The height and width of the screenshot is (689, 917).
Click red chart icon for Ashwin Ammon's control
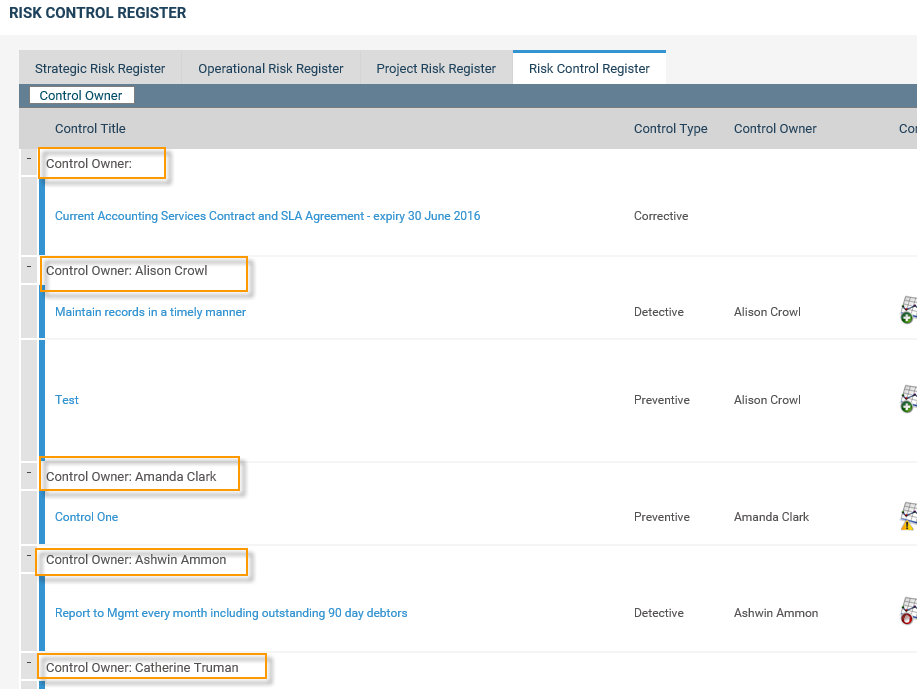coord(908,612)
